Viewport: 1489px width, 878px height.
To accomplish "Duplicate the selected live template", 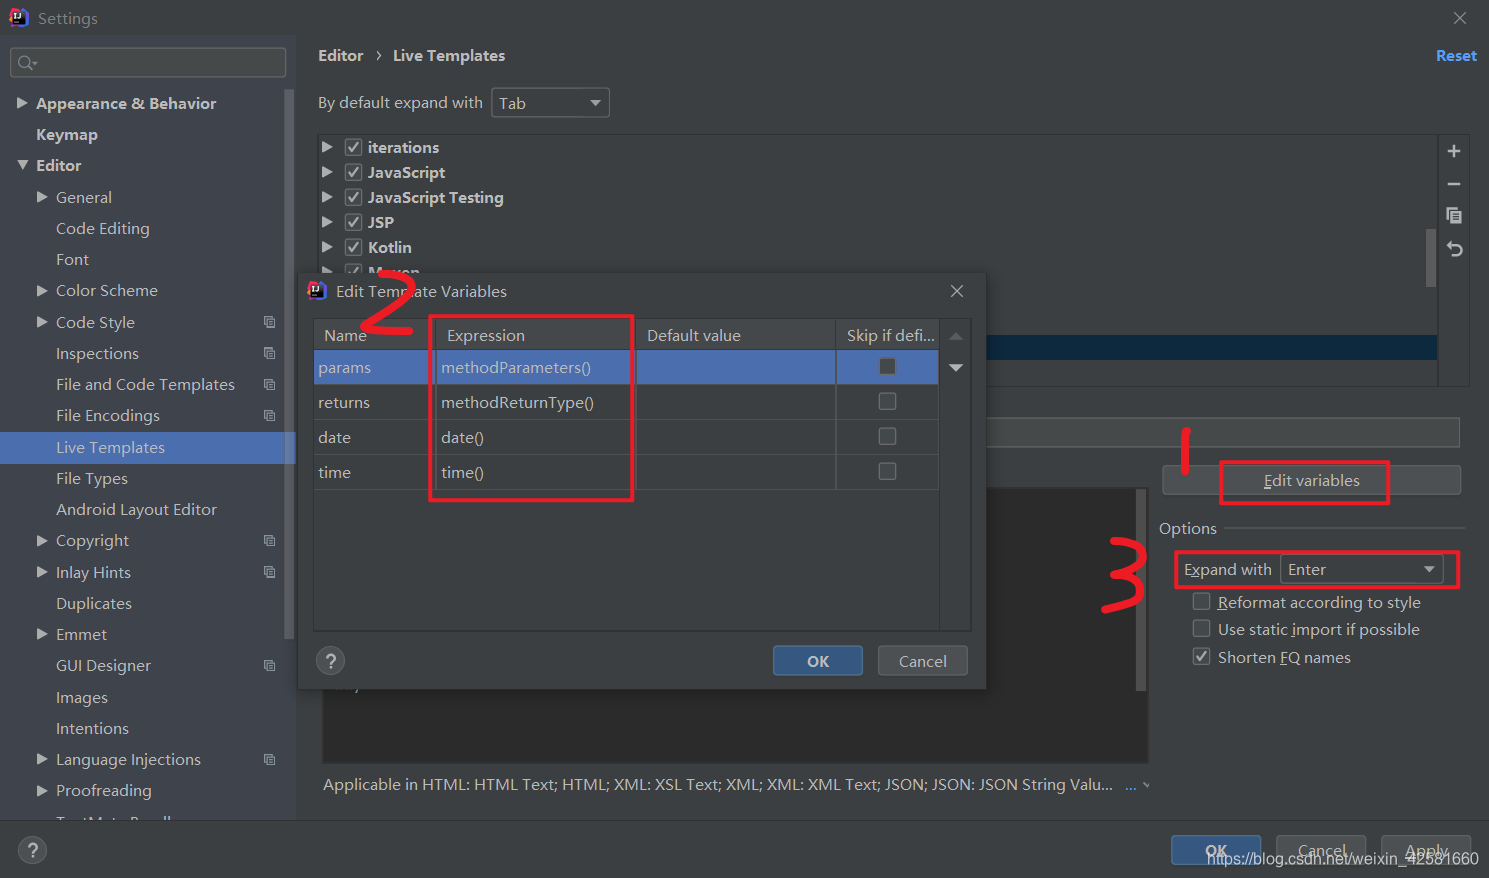I will [1454, 216].
